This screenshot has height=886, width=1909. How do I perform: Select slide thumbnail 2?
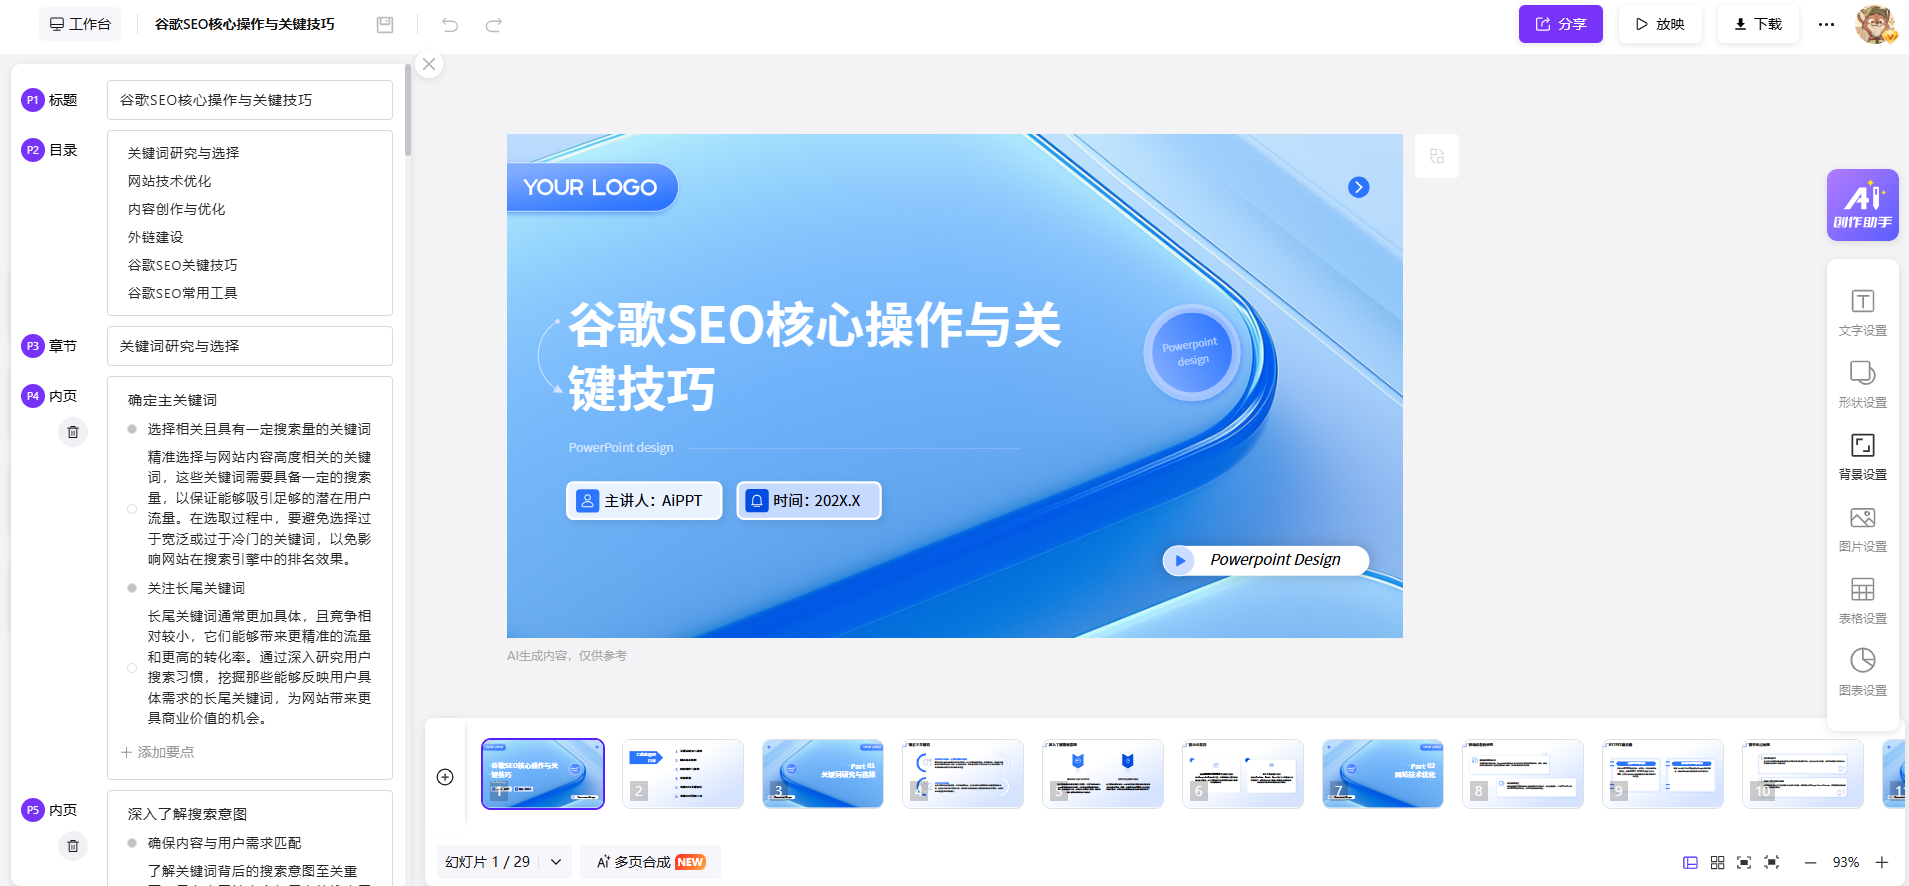point(683,774)
